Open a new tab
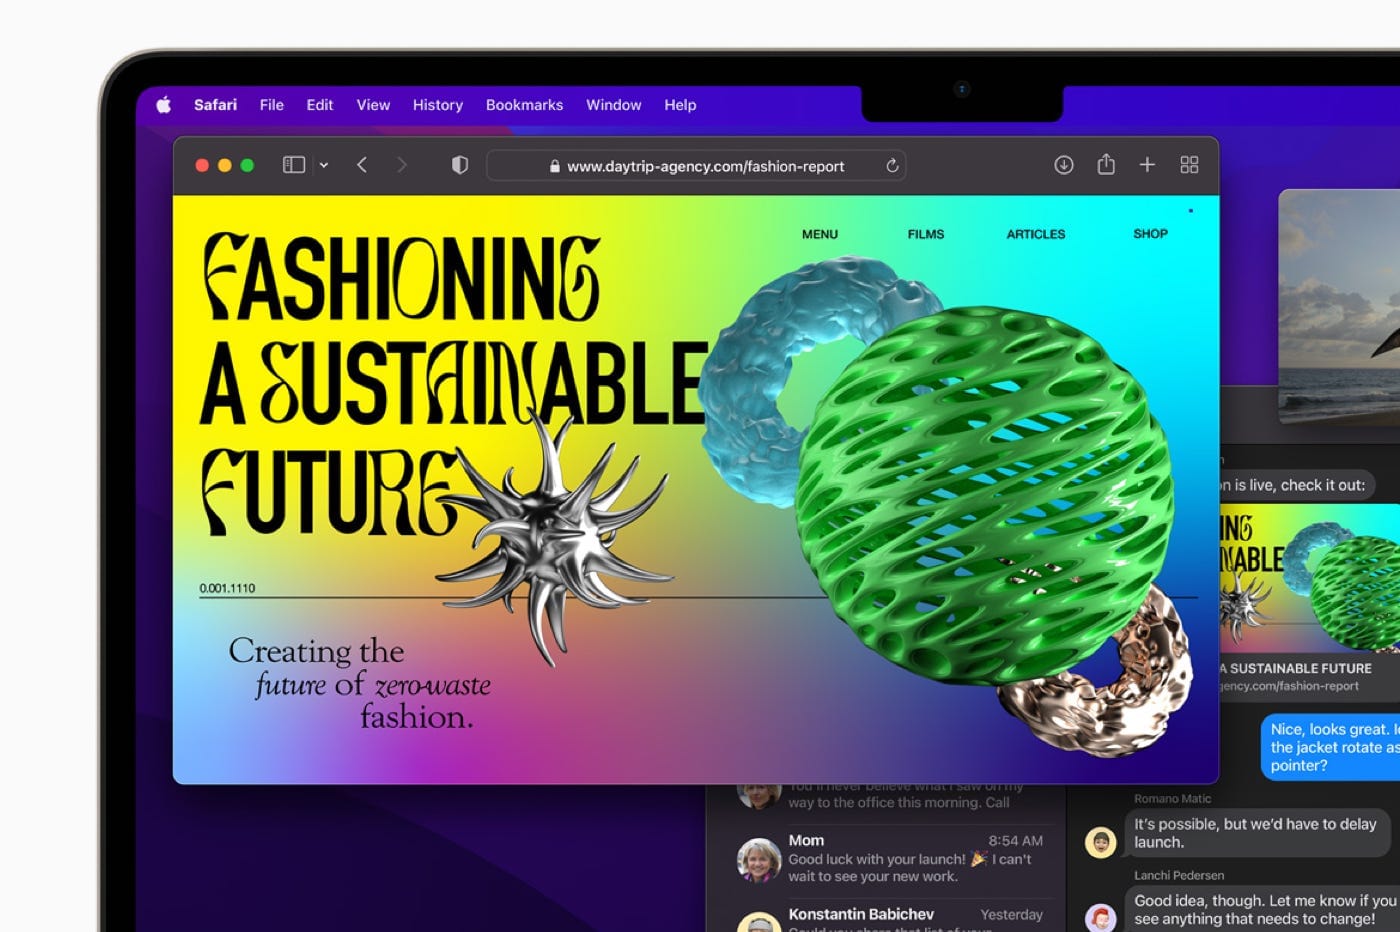The width and height of the screenshot is (1400, 932). click(x=1147, y=165)
